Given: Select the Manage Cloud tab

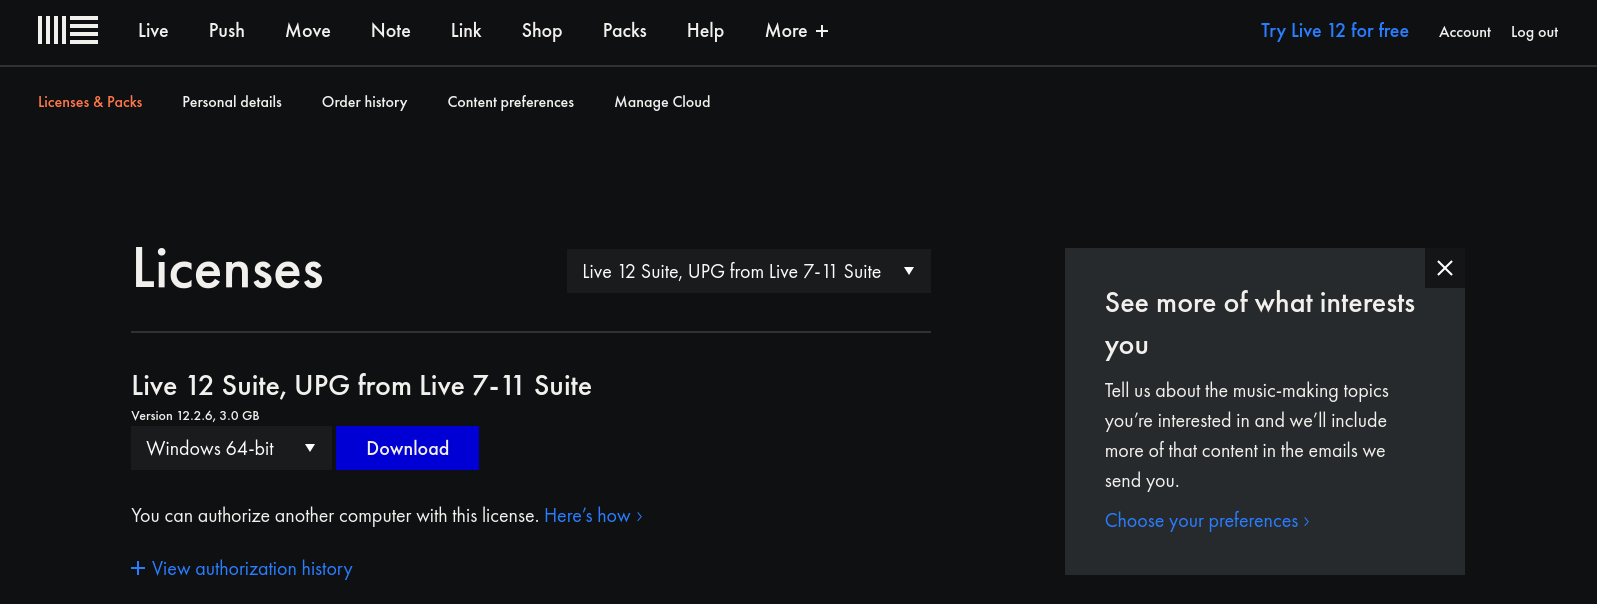Looking at the screenshot, I should [x=662, y=102].
